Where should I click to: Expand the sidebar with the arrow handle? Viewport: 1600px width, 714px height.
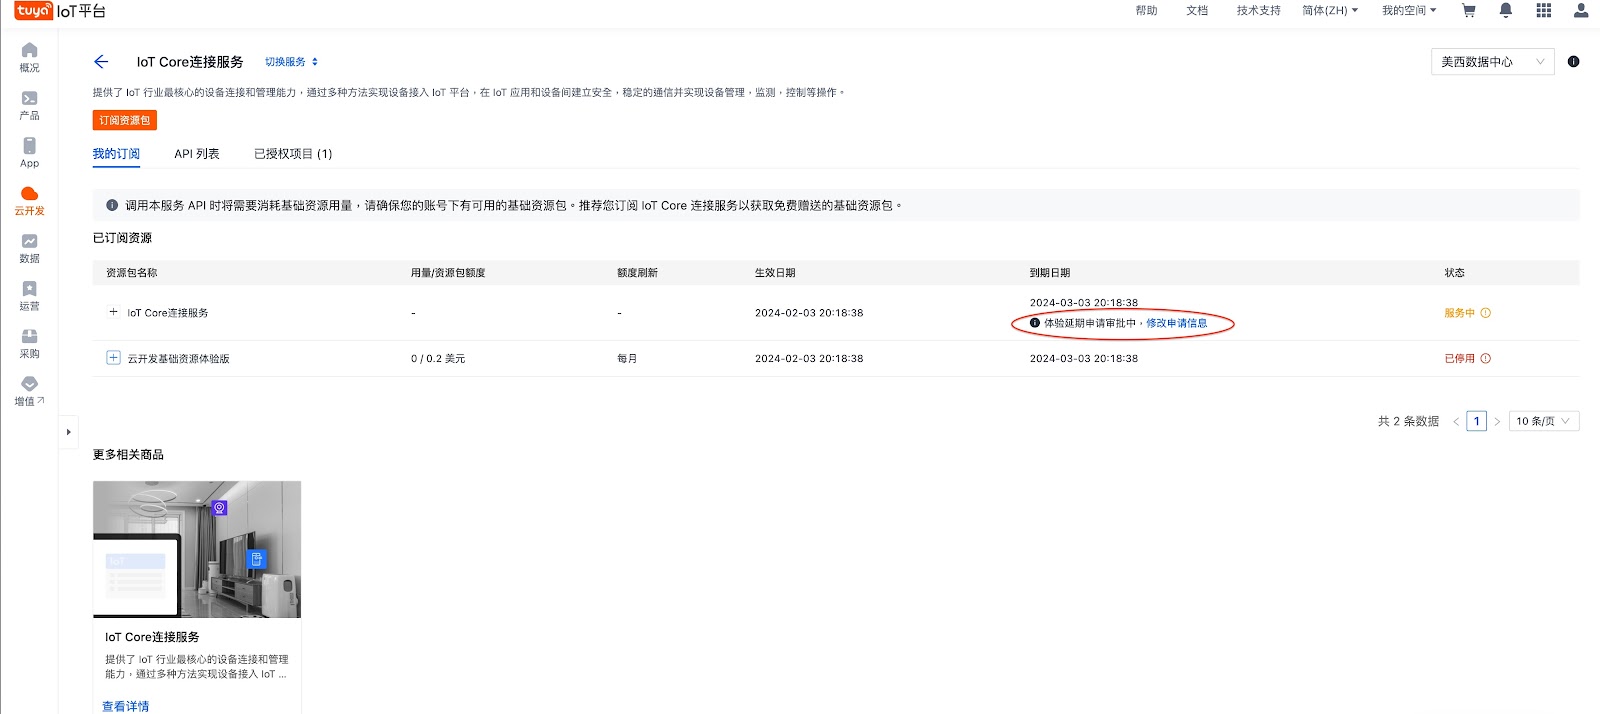tap(68, 432)
